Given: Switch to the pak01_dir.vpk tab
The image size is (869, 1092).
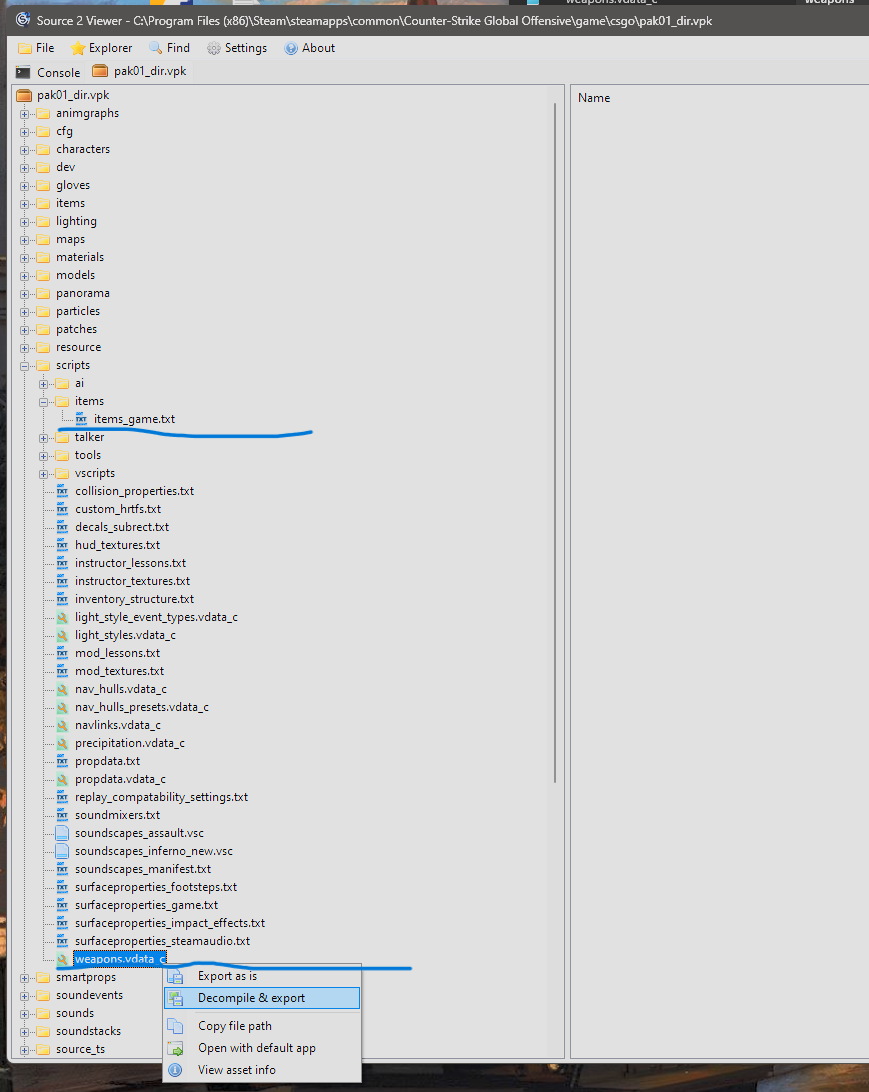Looking at the screenshot, I should 140,71.
